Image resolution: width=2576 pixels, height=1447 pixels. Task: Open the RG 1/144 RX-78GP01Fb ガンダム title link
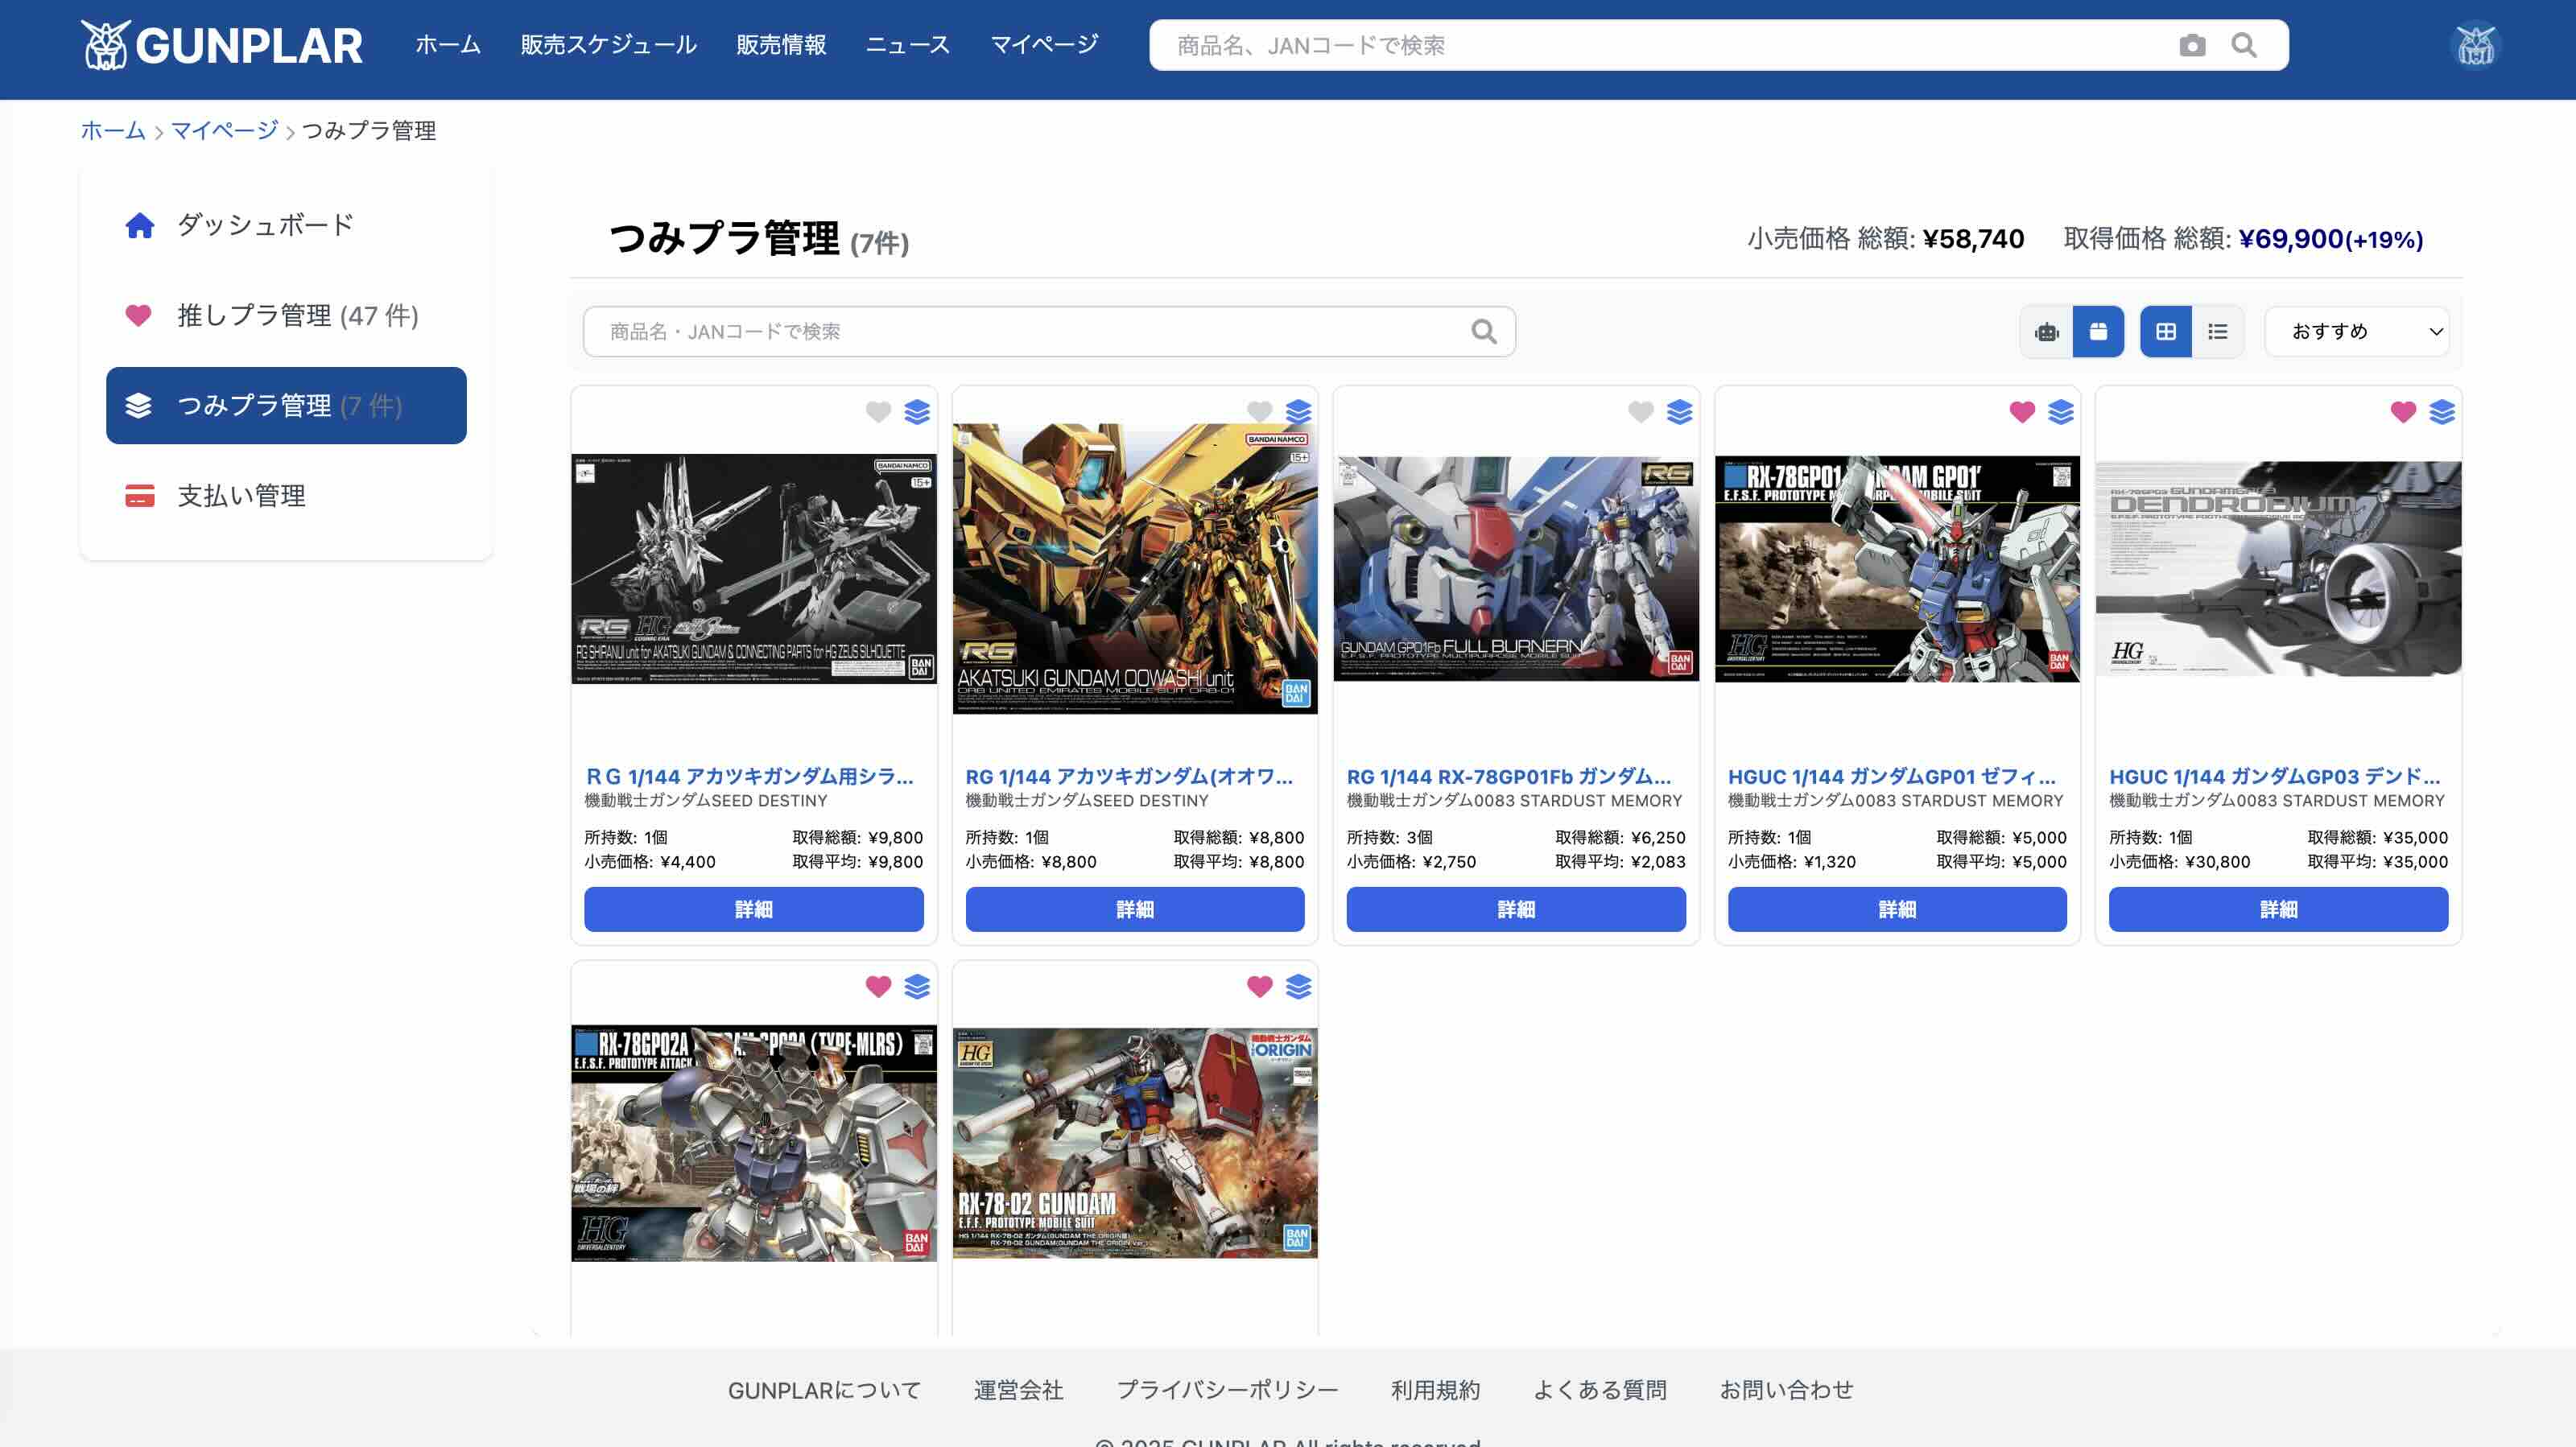tap(1509, 776)
